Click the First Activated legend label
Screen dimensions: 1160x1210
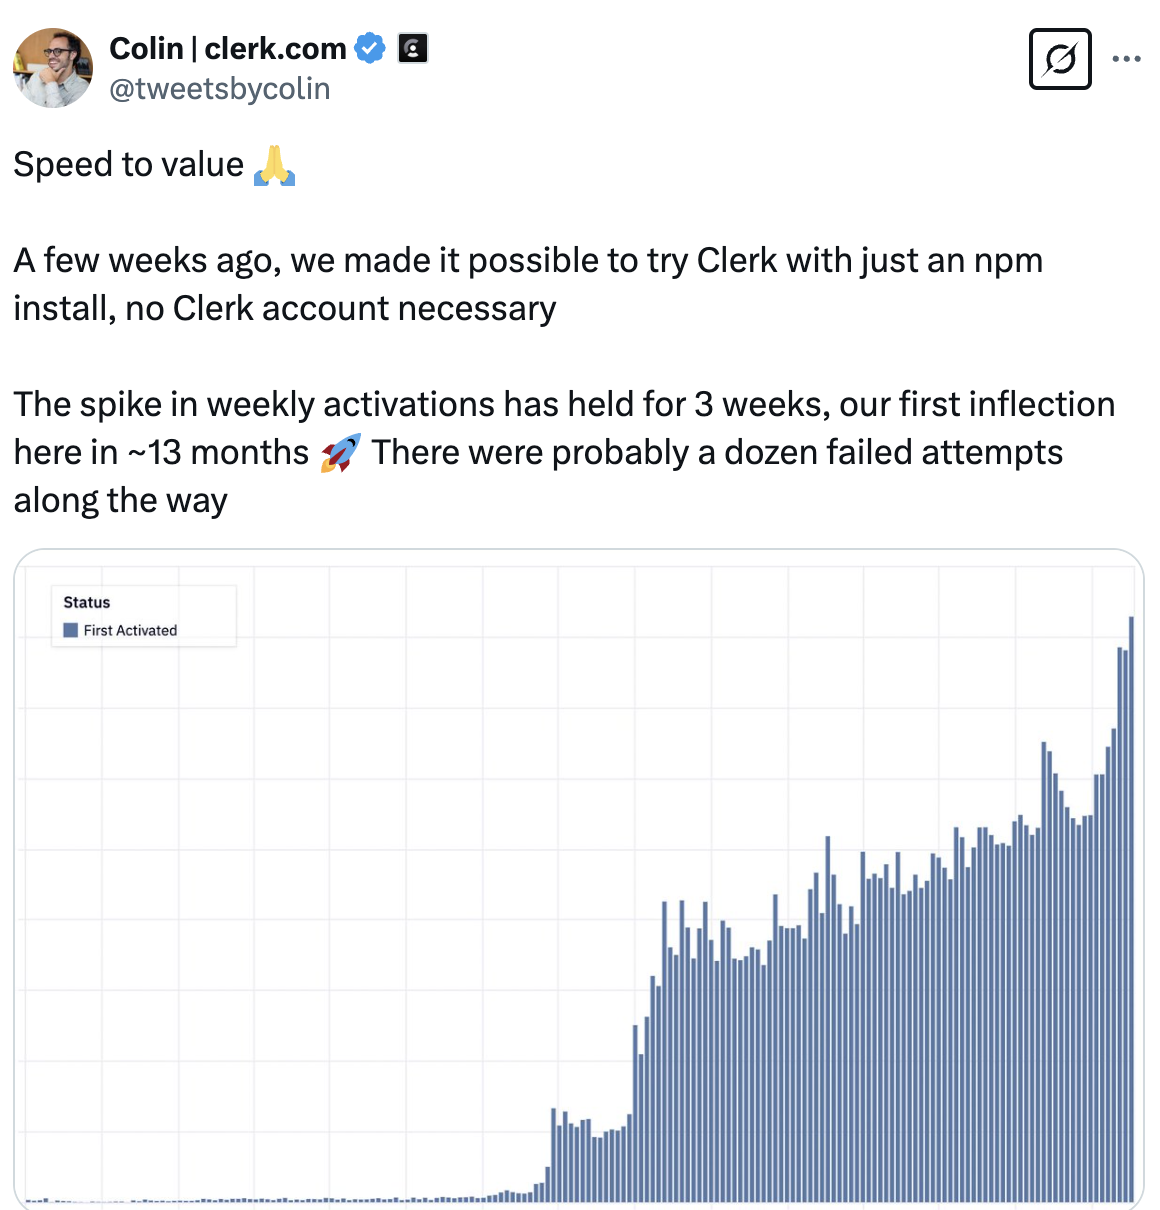[x=130, y=630]
